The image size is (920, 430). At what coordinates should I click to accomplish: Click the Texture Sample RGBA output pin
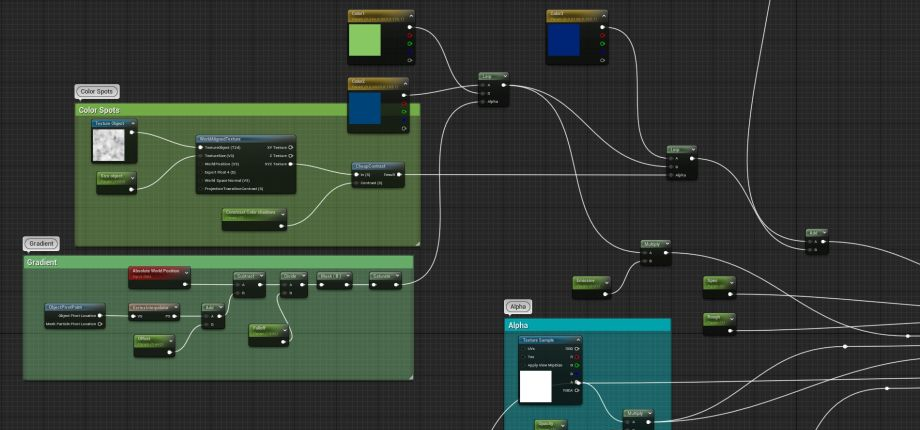coord(577,390)
